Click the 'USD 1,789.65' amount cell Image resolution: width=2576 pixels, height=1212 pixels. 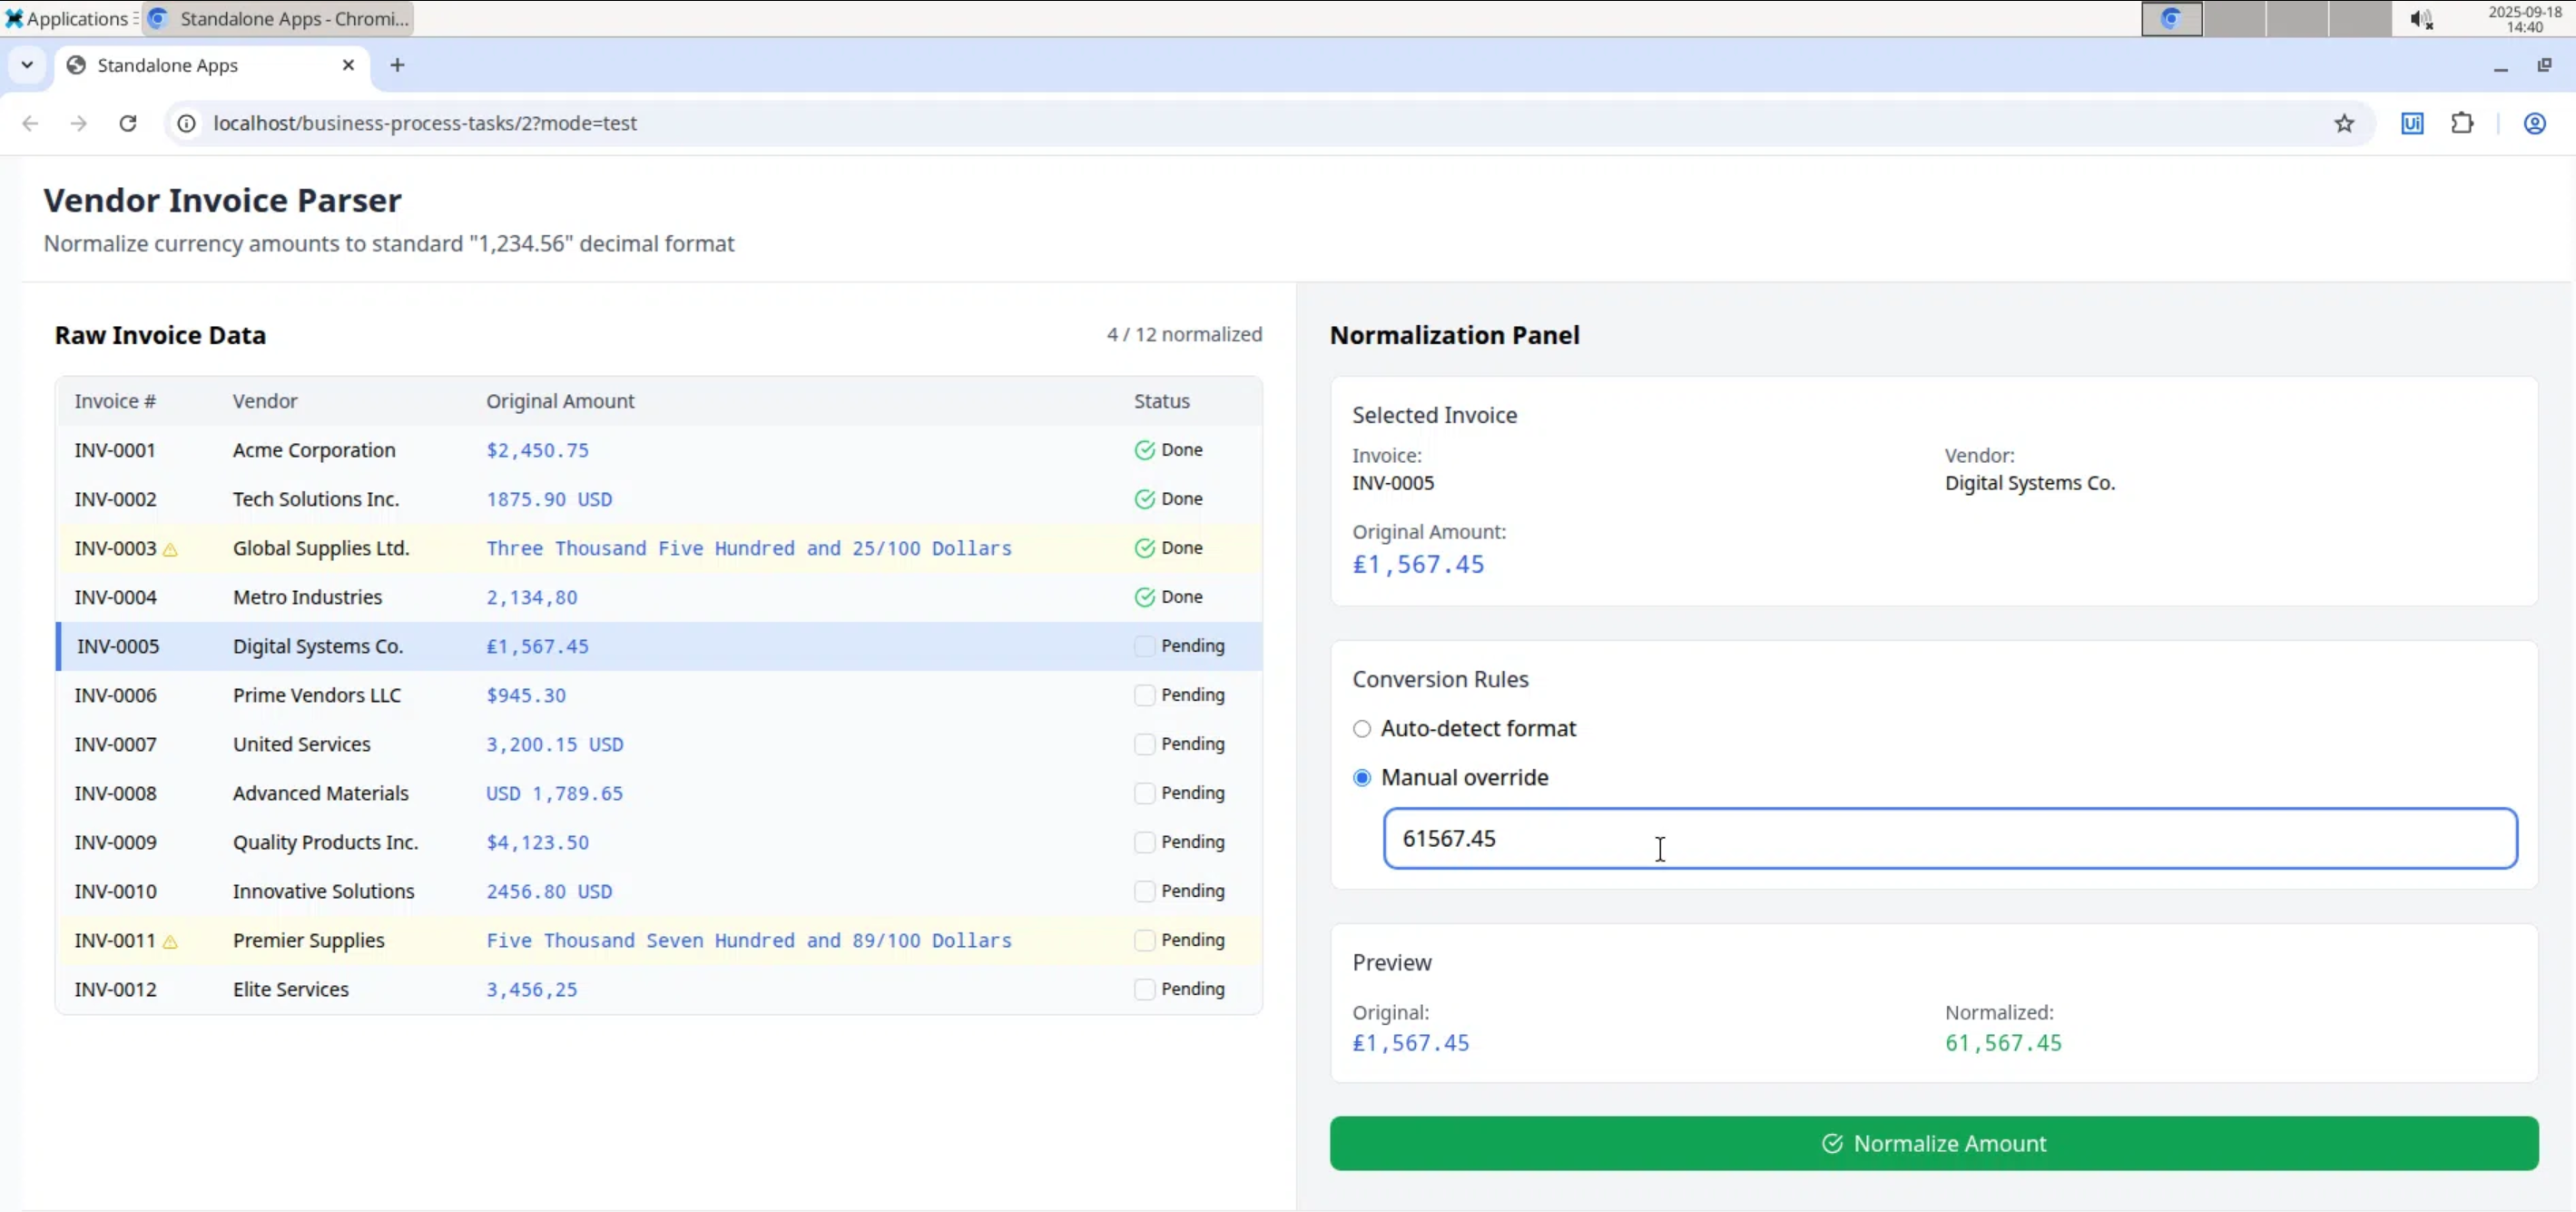tap(554, 793)
